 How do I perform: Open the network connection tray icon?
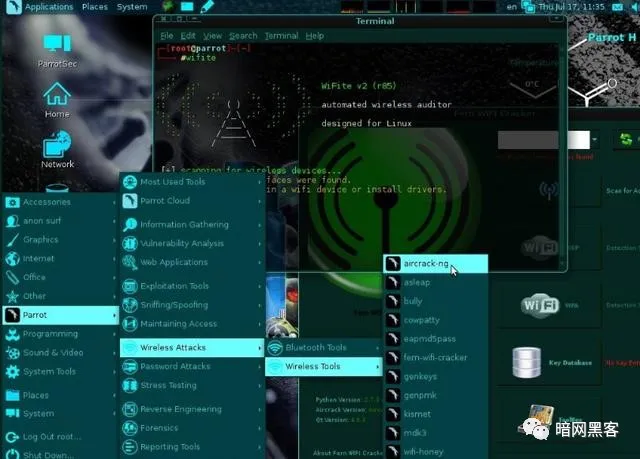tap(529, 7)
